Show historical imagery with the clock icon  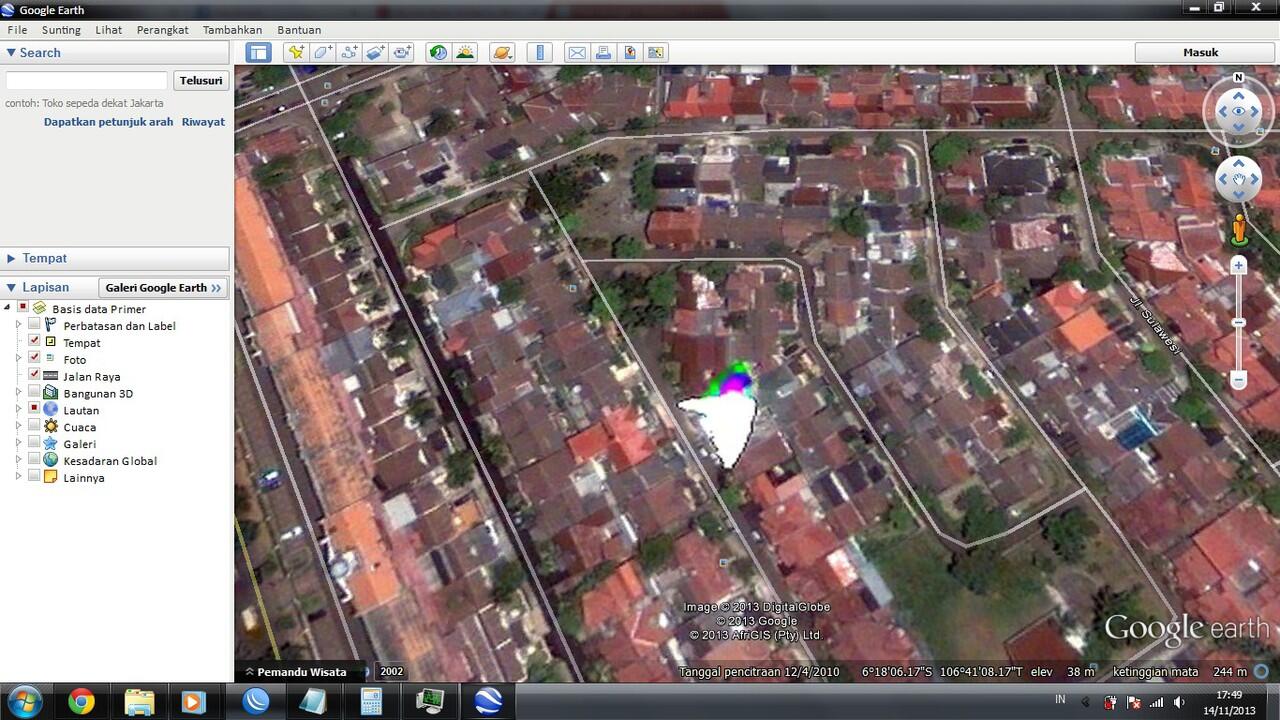tap(438, 53)
